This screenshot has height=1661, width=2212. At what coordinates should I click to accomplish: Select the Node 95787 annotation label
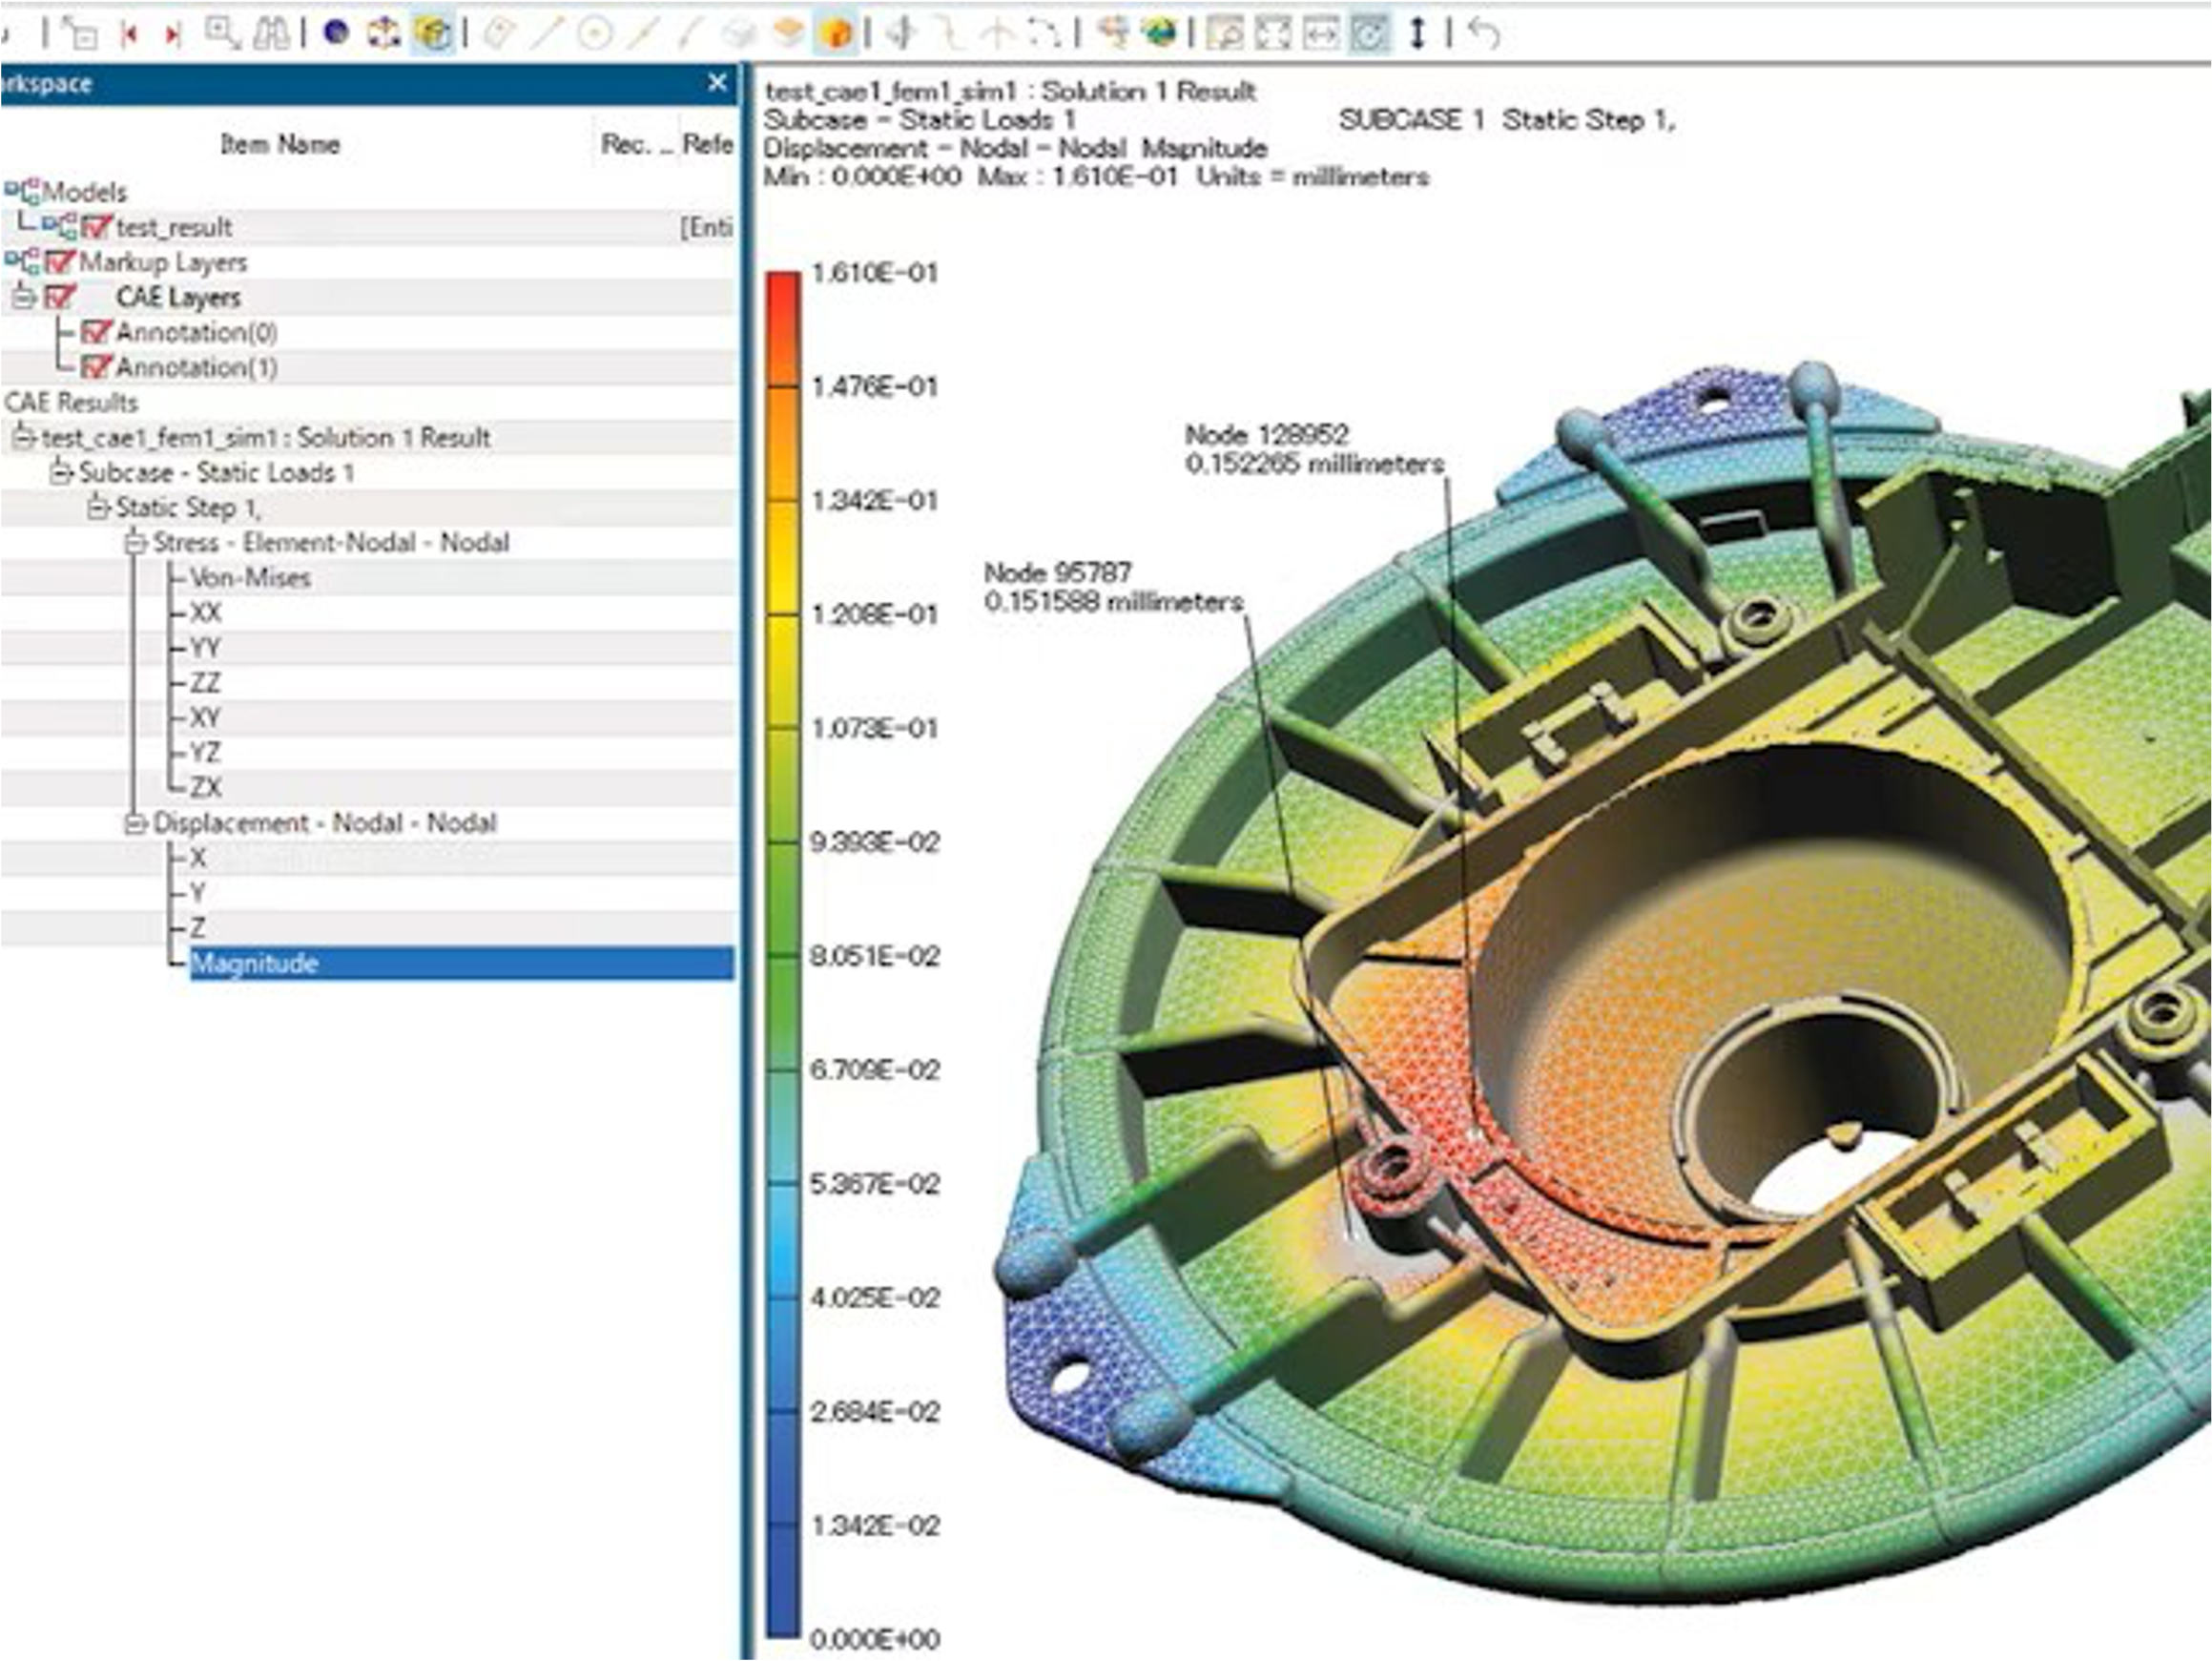[x=1114, y=587]
